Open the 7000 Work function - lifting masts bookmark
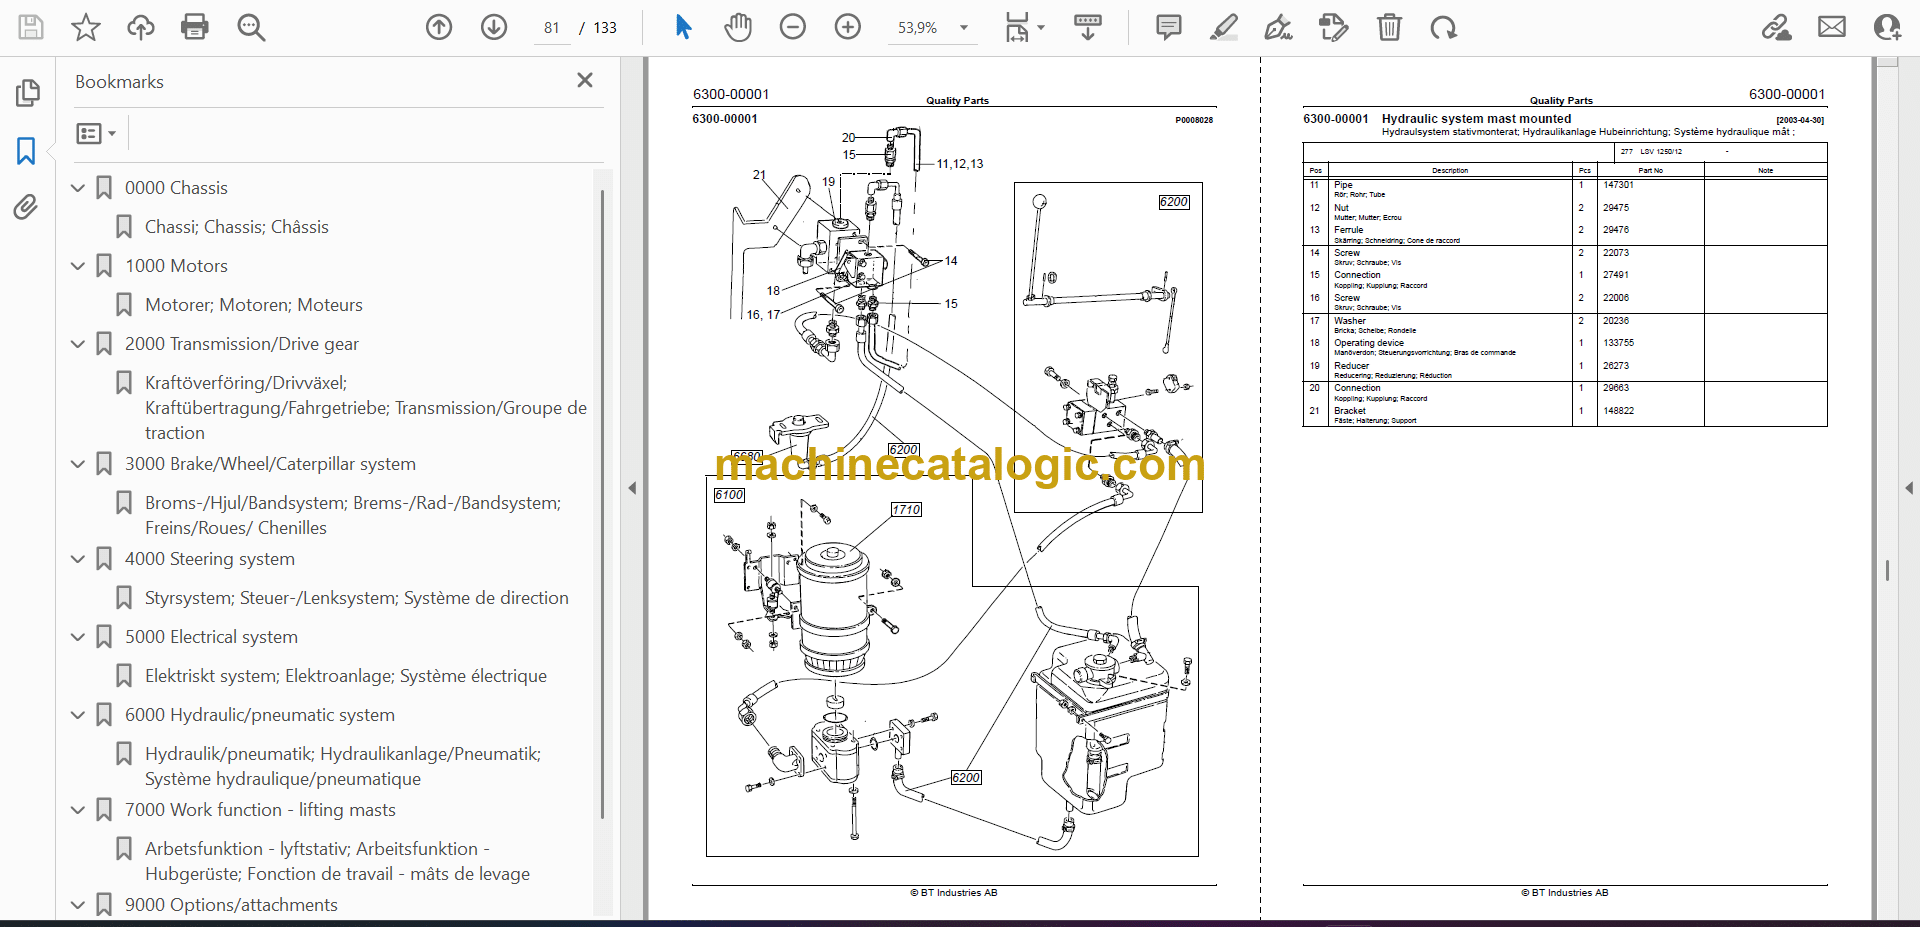 click(260, 810)
